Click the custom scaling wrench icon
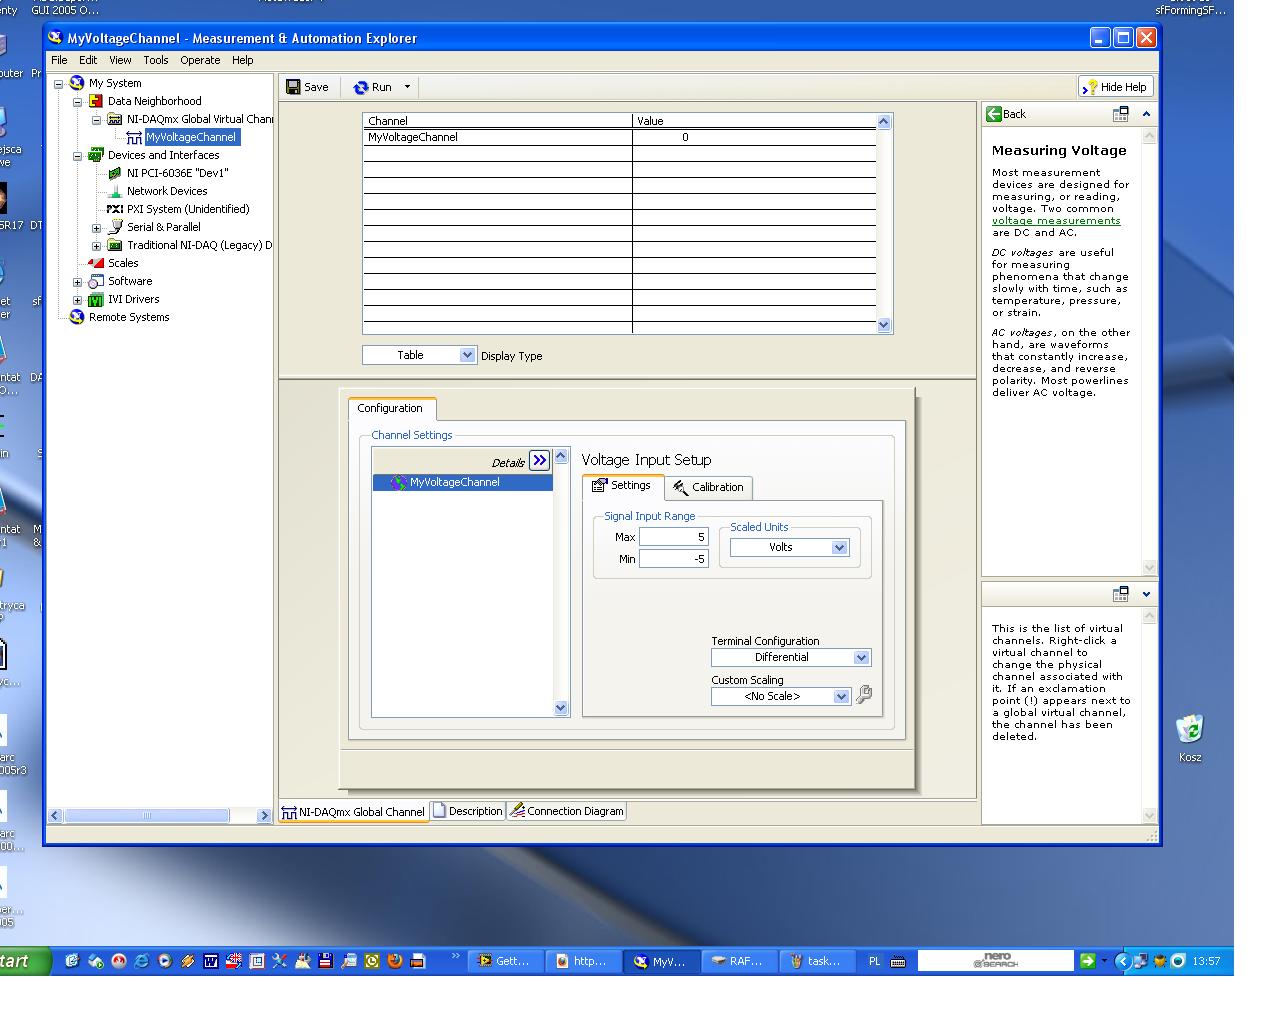Screen dimensions: 1280x1024 [865, 694]
